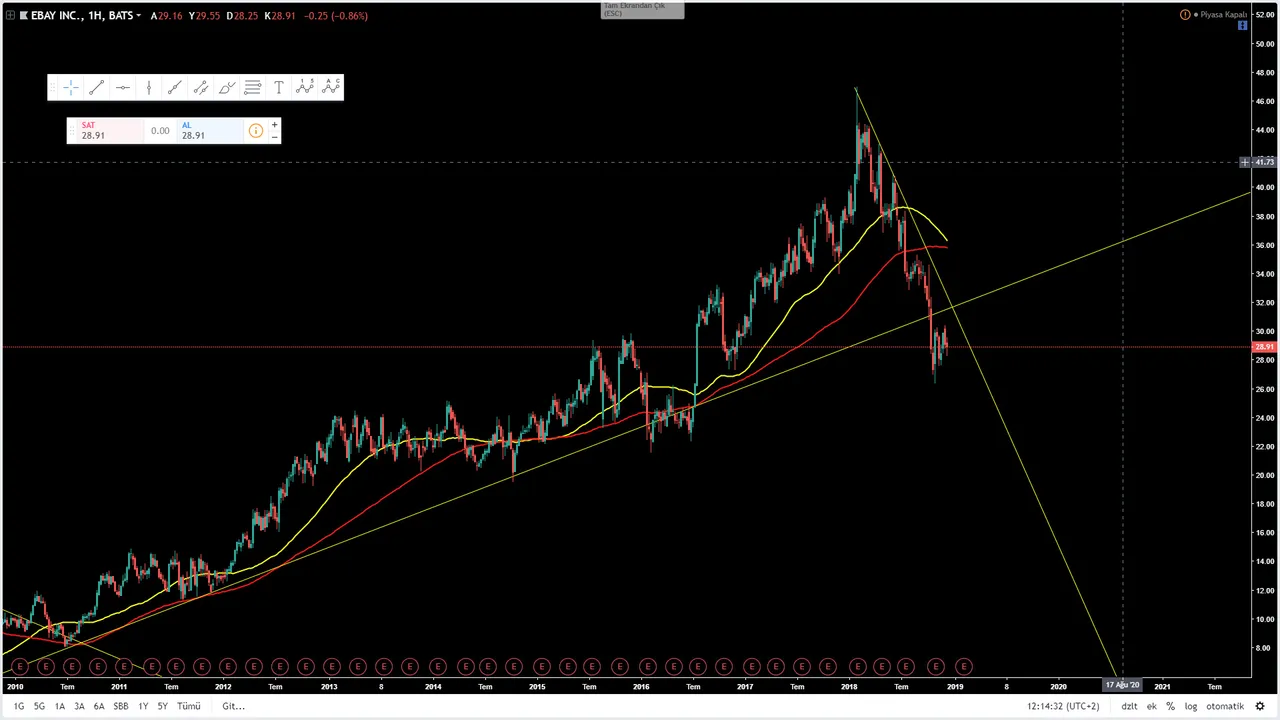The width and height of the screenshot is (1280, 720).
Task: Click the -0.25 (-0.86%) change value
Action: [x=335, y=16]
